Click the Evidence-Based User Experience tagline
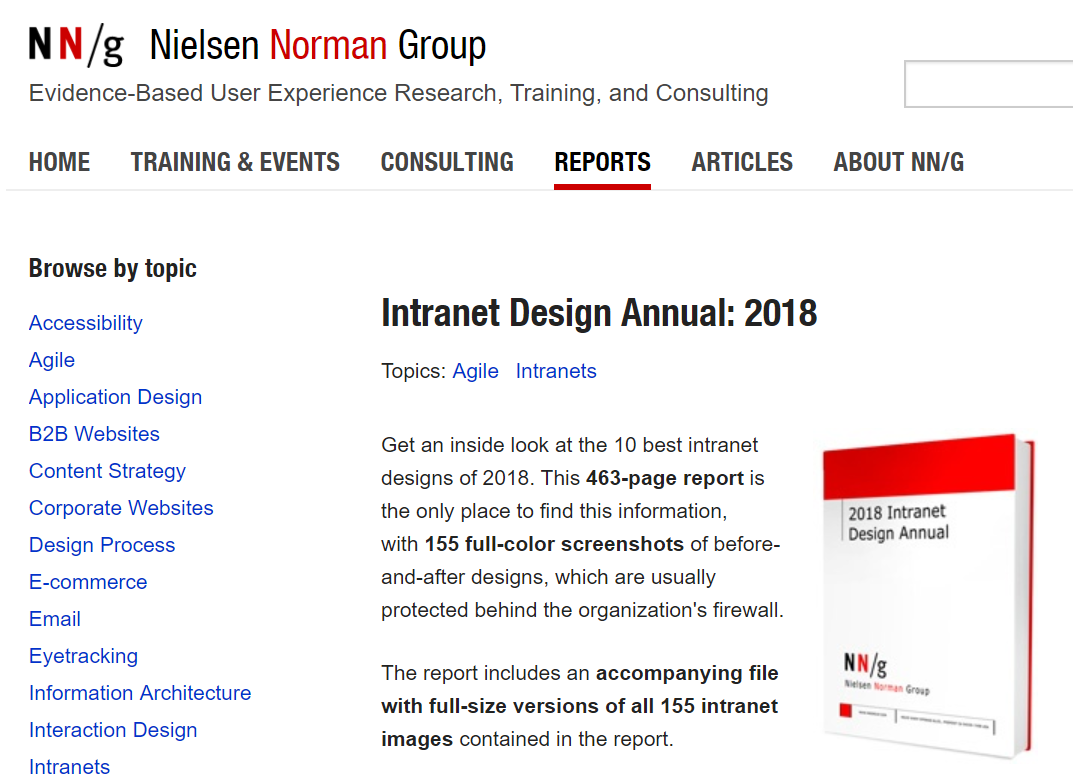 399,92
